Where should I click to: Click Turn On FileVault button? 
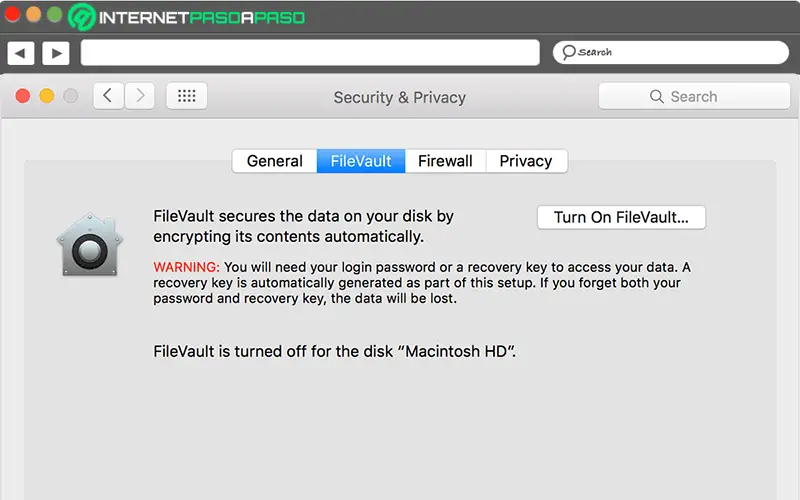click(x=621, y=217)
